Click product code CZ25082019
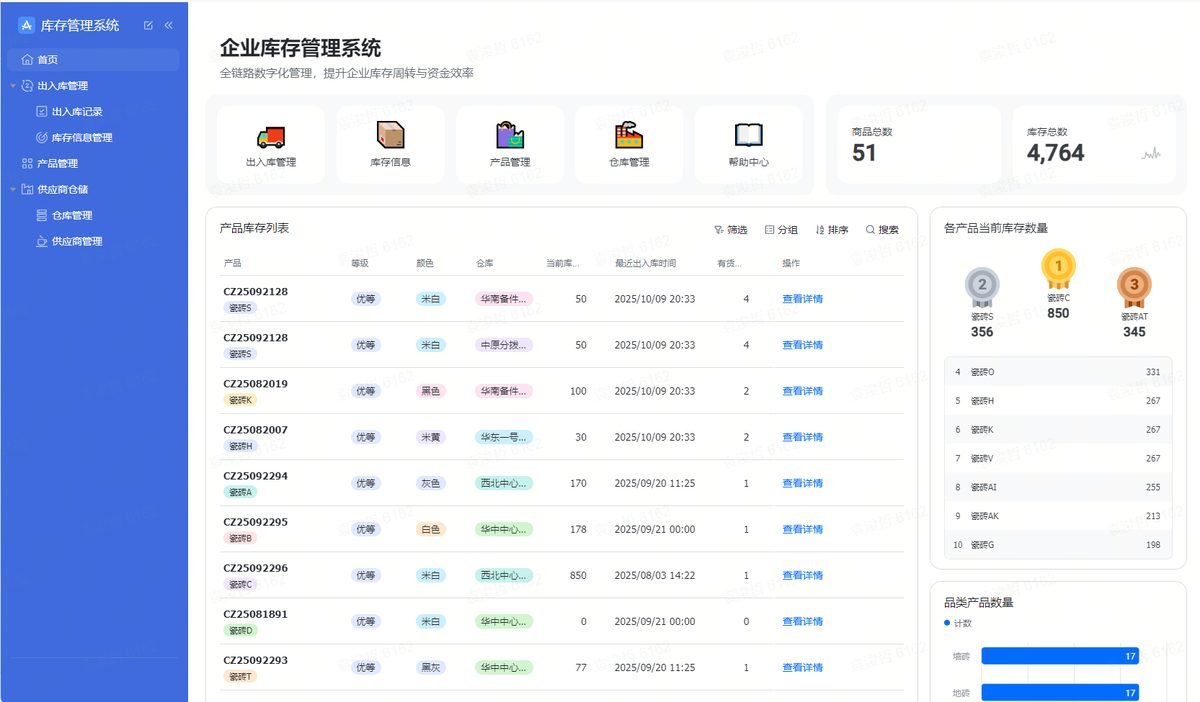The height and width of the screenshot is (702, 1200). coord(255,384)
